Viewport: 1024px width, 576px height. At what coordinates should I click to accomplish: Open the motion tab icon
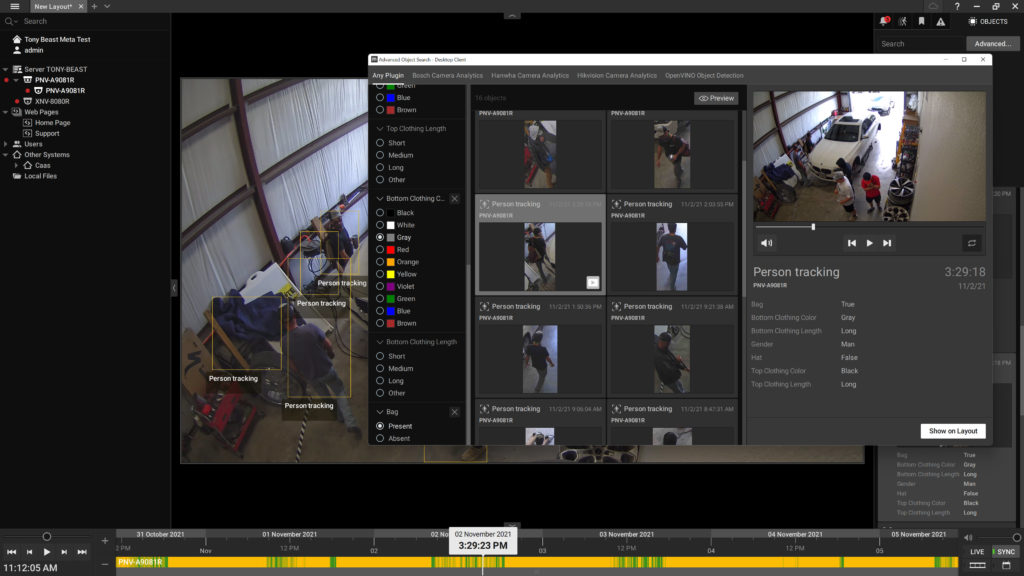click(903, 22)
